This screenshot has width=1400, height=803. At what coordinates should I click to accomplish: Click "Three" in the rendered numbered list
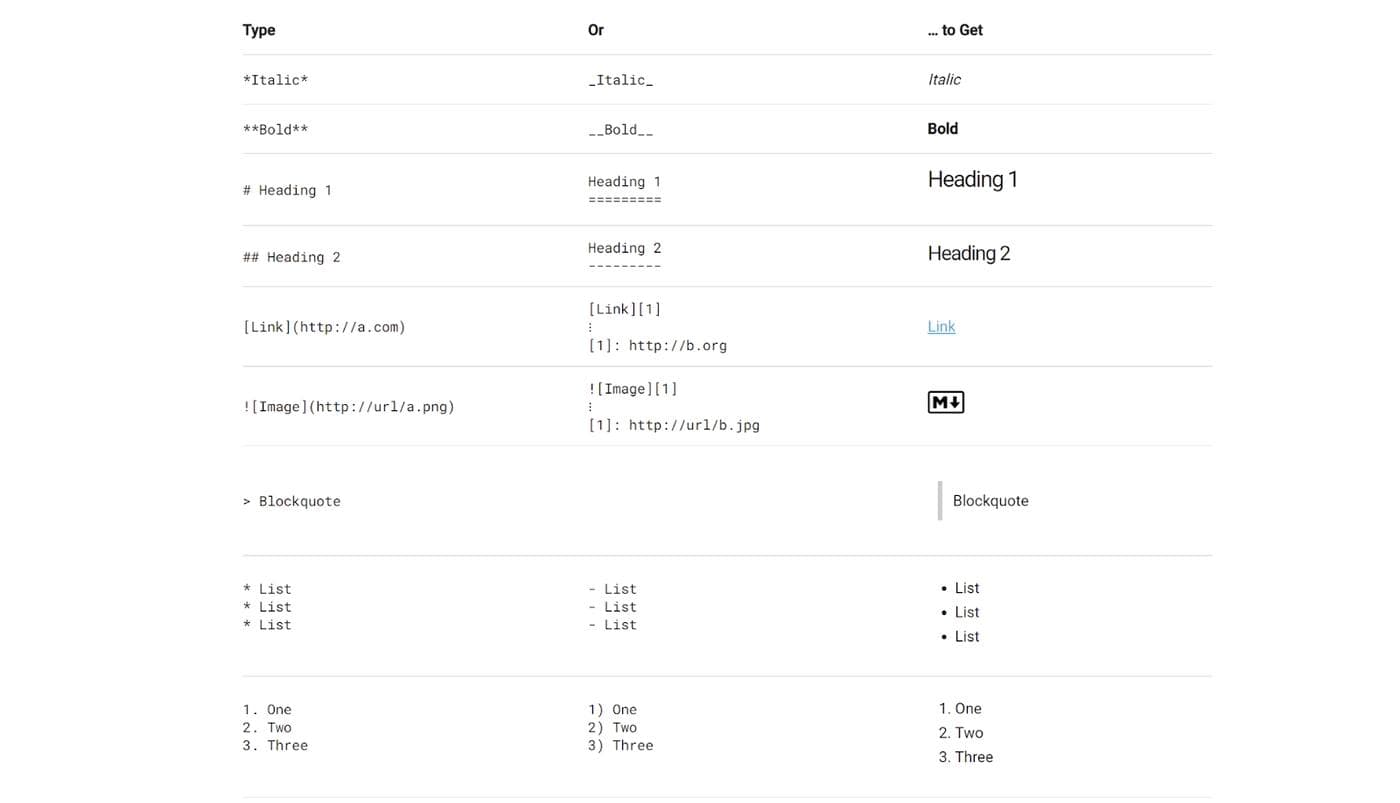click(x=973, y=757)
